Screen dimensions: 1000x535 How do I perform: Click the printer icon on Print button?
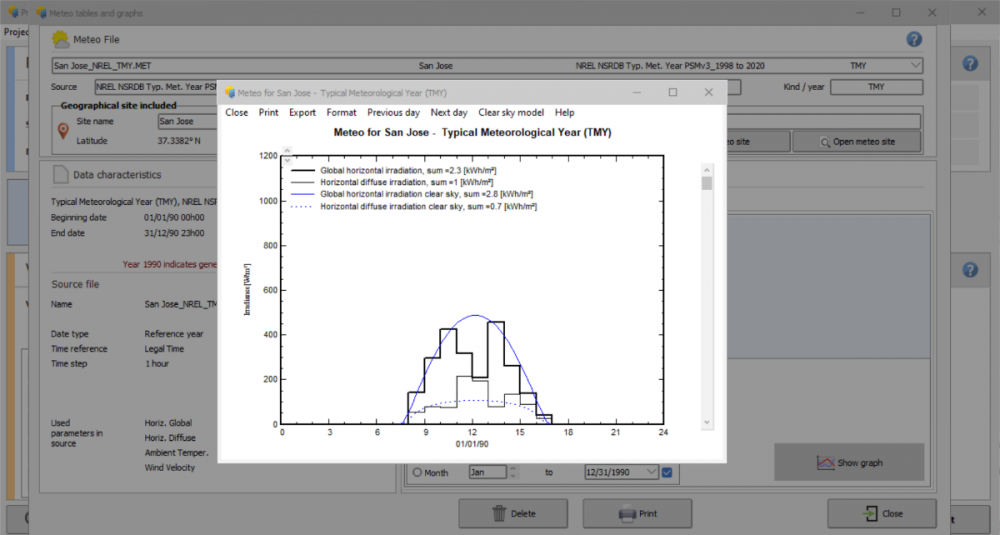pos(627,513)
